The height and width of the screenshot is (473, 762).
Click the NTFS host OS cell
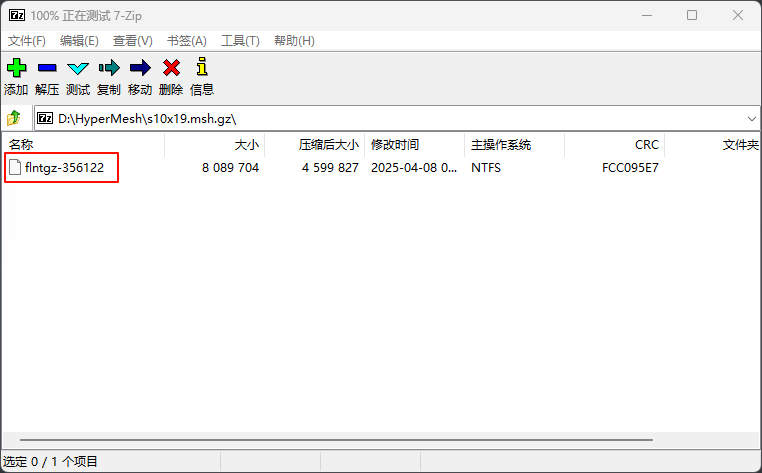coord(486,168)
